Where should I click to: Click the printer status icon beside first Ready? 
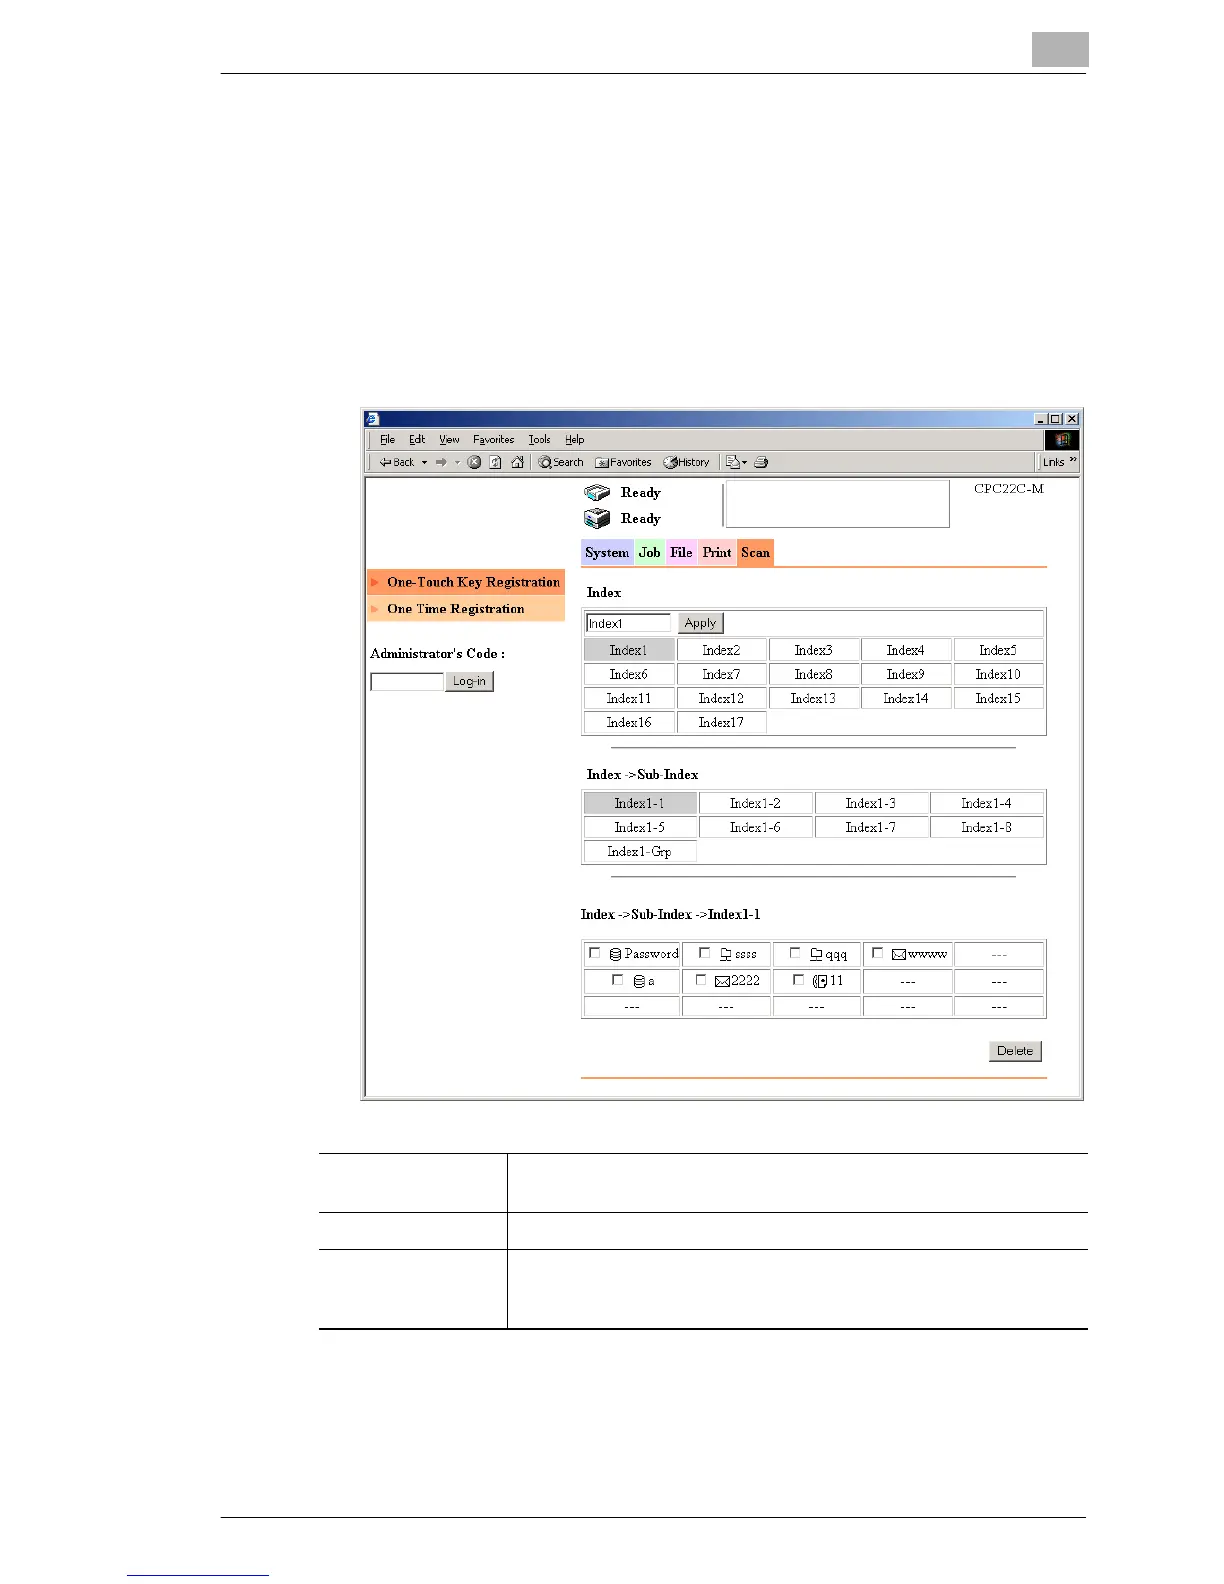point(597,492)
